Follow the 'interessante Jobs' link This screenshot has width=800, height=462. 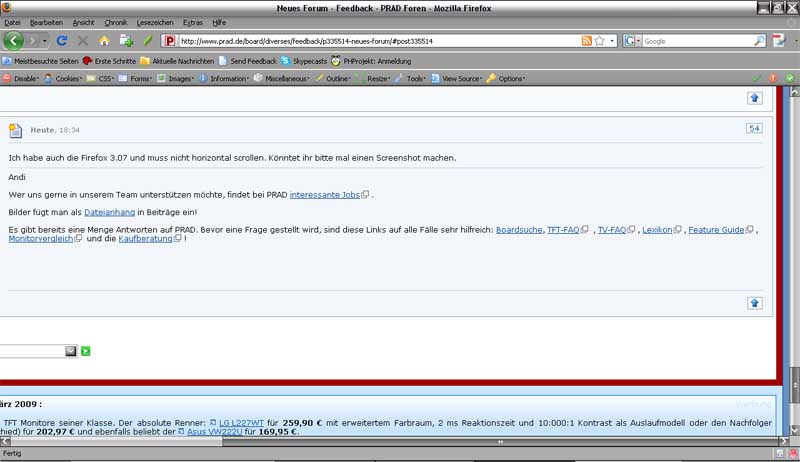coord(324,194)
